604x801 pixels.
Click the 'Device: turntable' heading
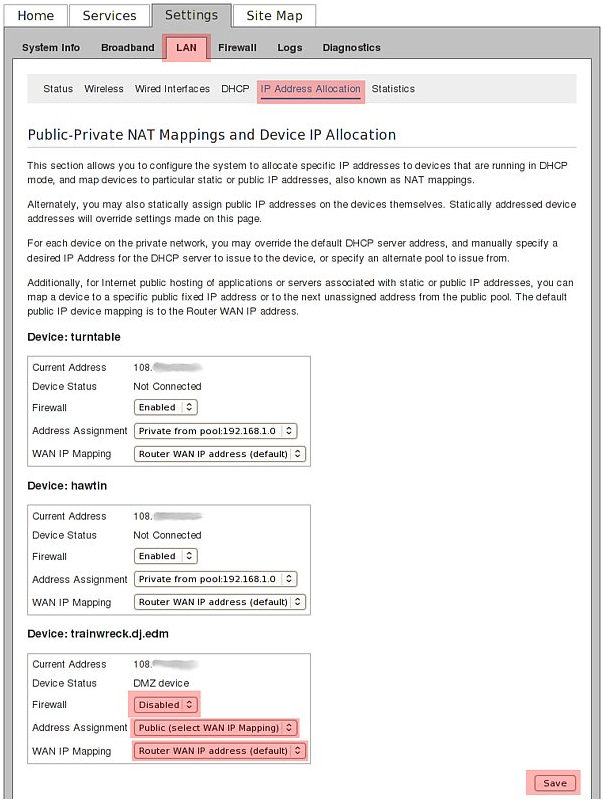click(74, 337)
